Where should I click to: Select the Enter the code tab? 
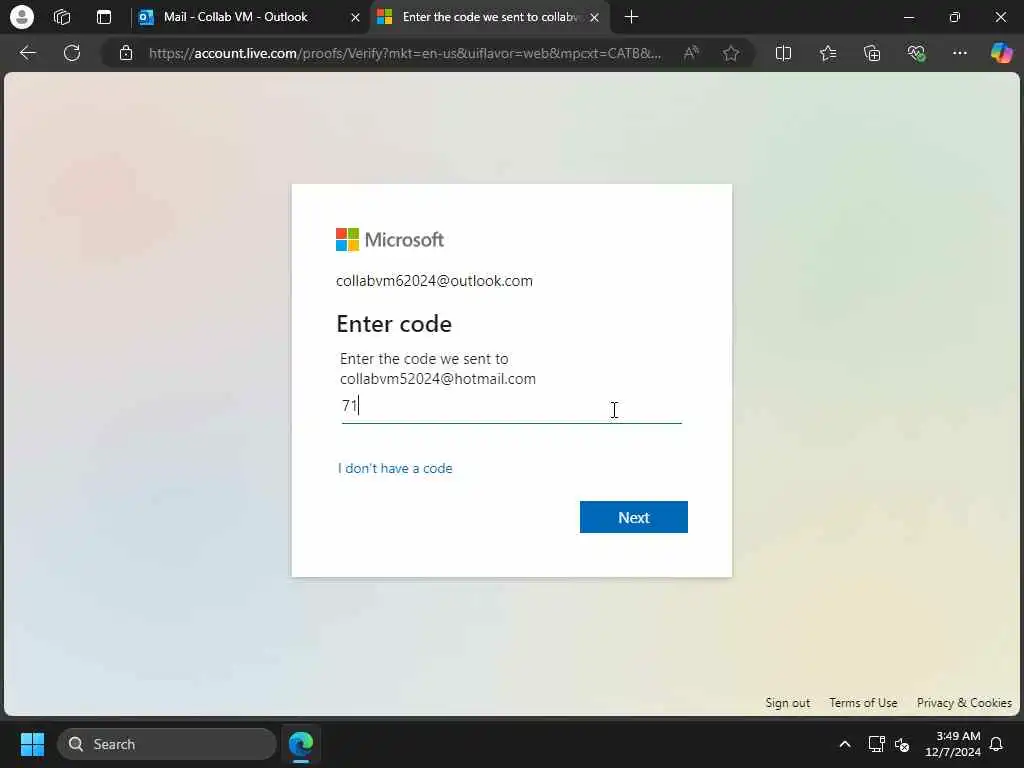pos(490,17)
